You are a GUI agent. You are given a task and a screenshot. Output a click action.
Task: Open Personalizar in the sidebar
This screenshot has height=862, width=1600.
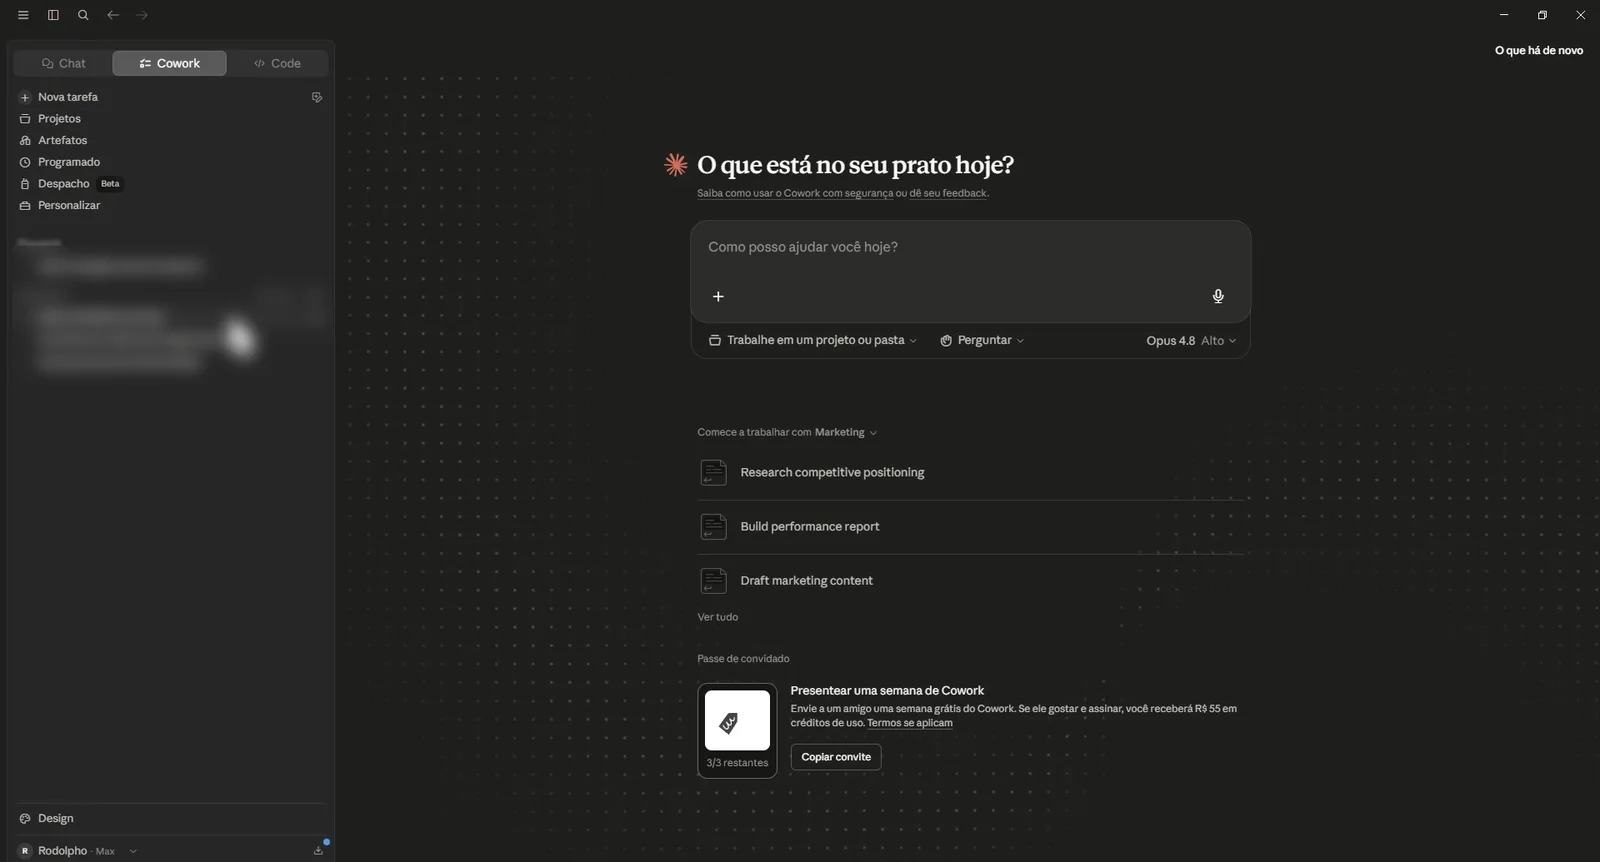[69, 205]
